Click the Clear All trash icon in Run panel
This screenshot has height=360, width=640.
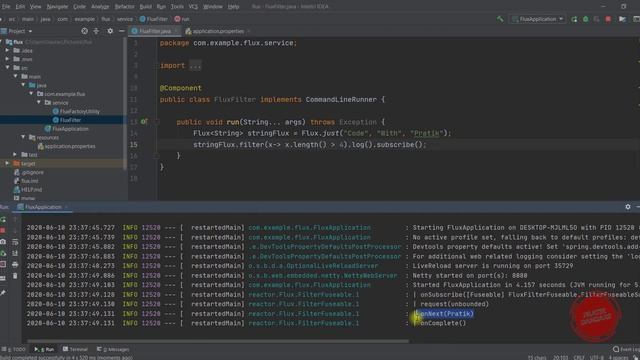click(15, 276)
